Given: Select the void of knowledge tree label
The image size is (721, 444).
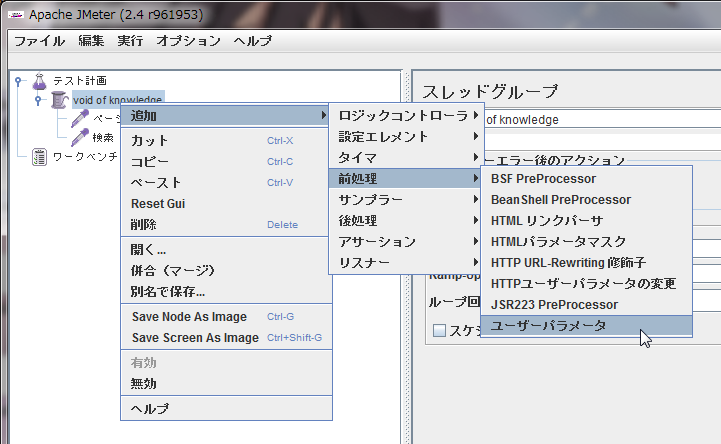Looking at the screenshot, I should [118, 99].
